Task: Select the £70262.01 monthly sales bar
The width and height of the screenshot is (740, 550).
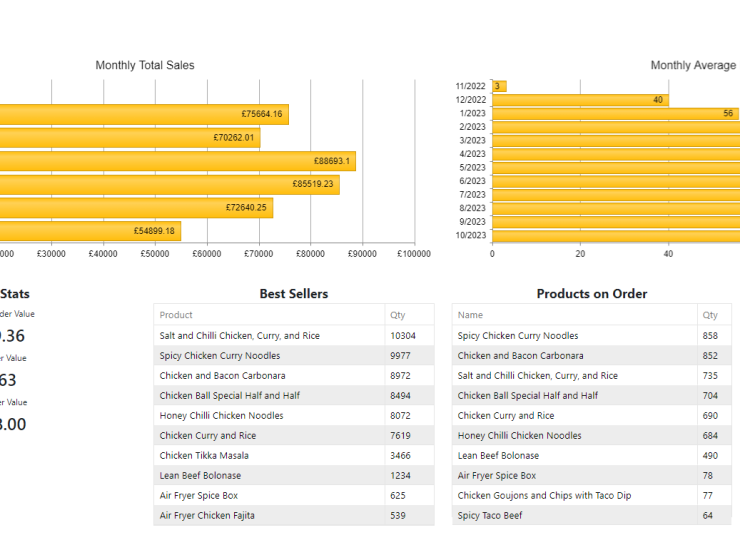Action: click(x=130, y=138)
